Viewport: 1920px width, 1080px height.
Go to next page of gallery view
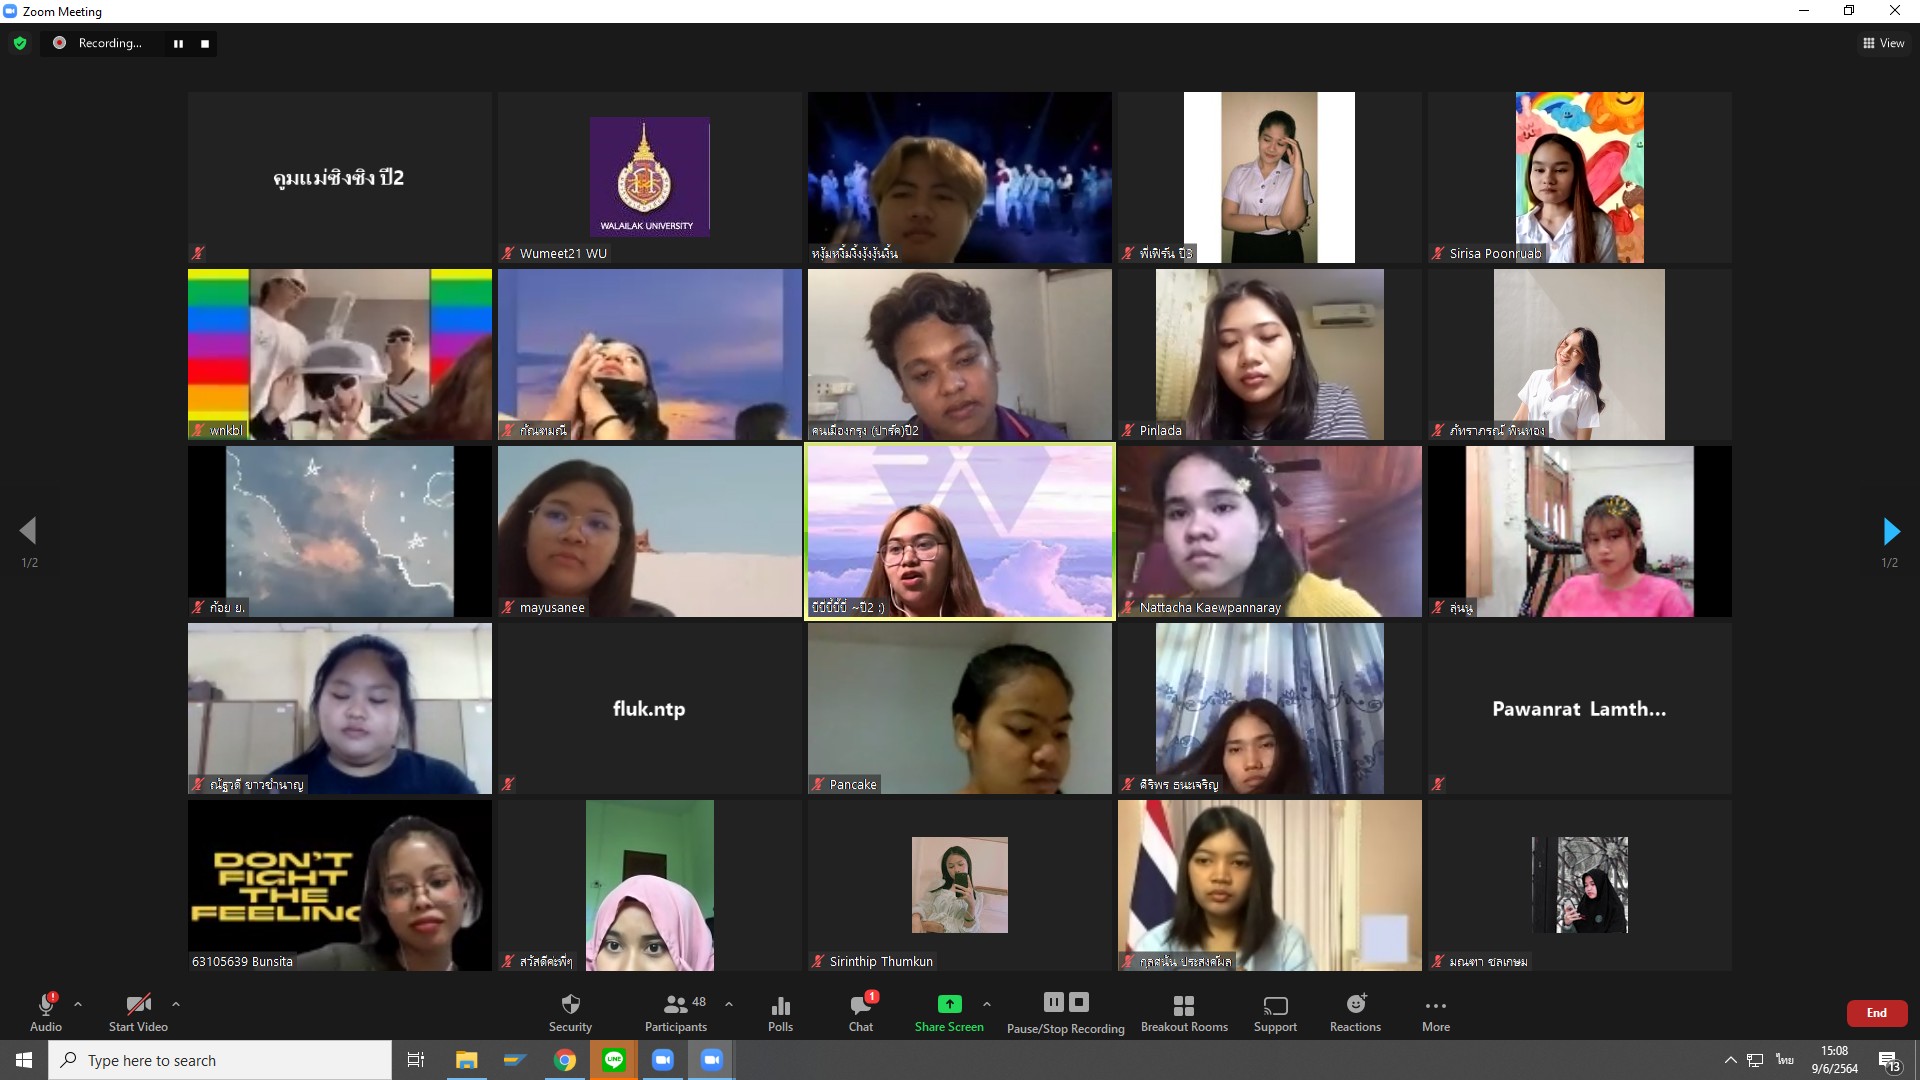[x=1890, y=531]
